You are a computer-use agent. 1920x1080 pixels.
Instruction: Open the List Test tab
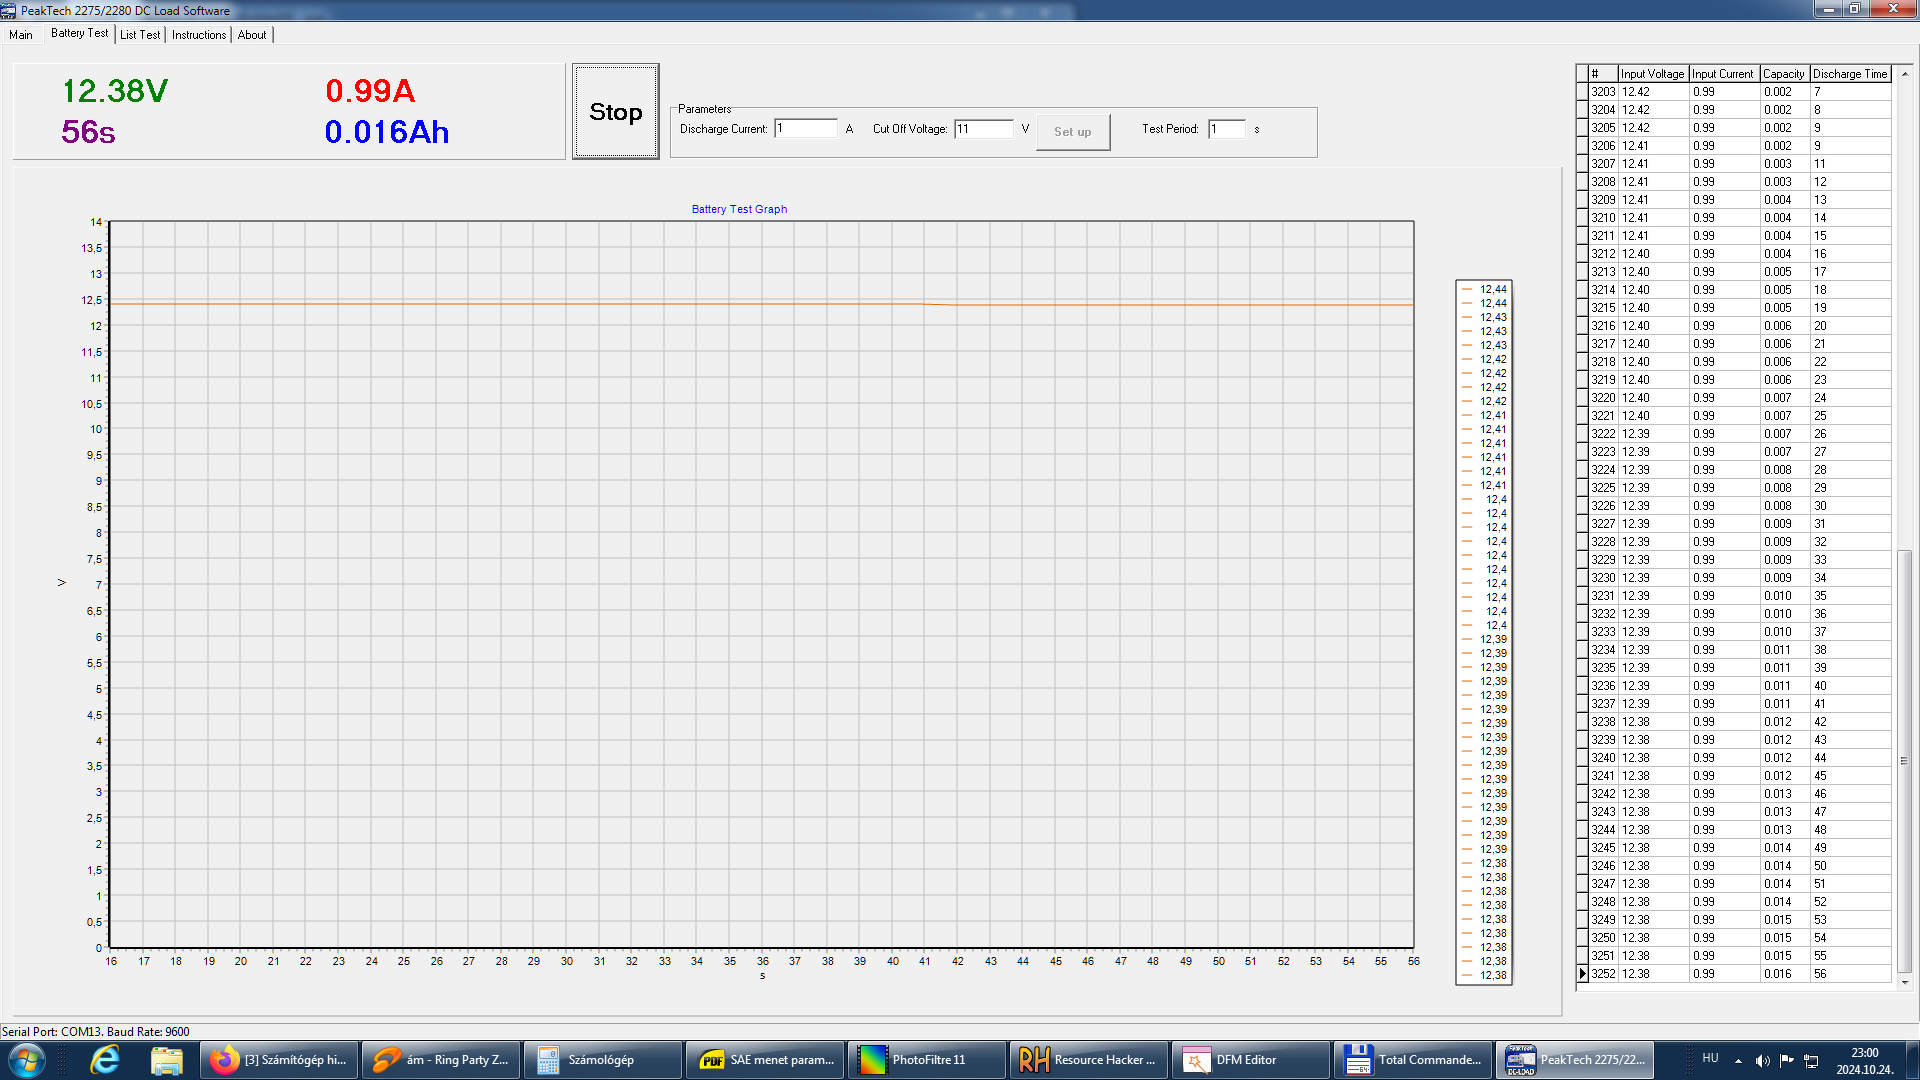[140, 35]
